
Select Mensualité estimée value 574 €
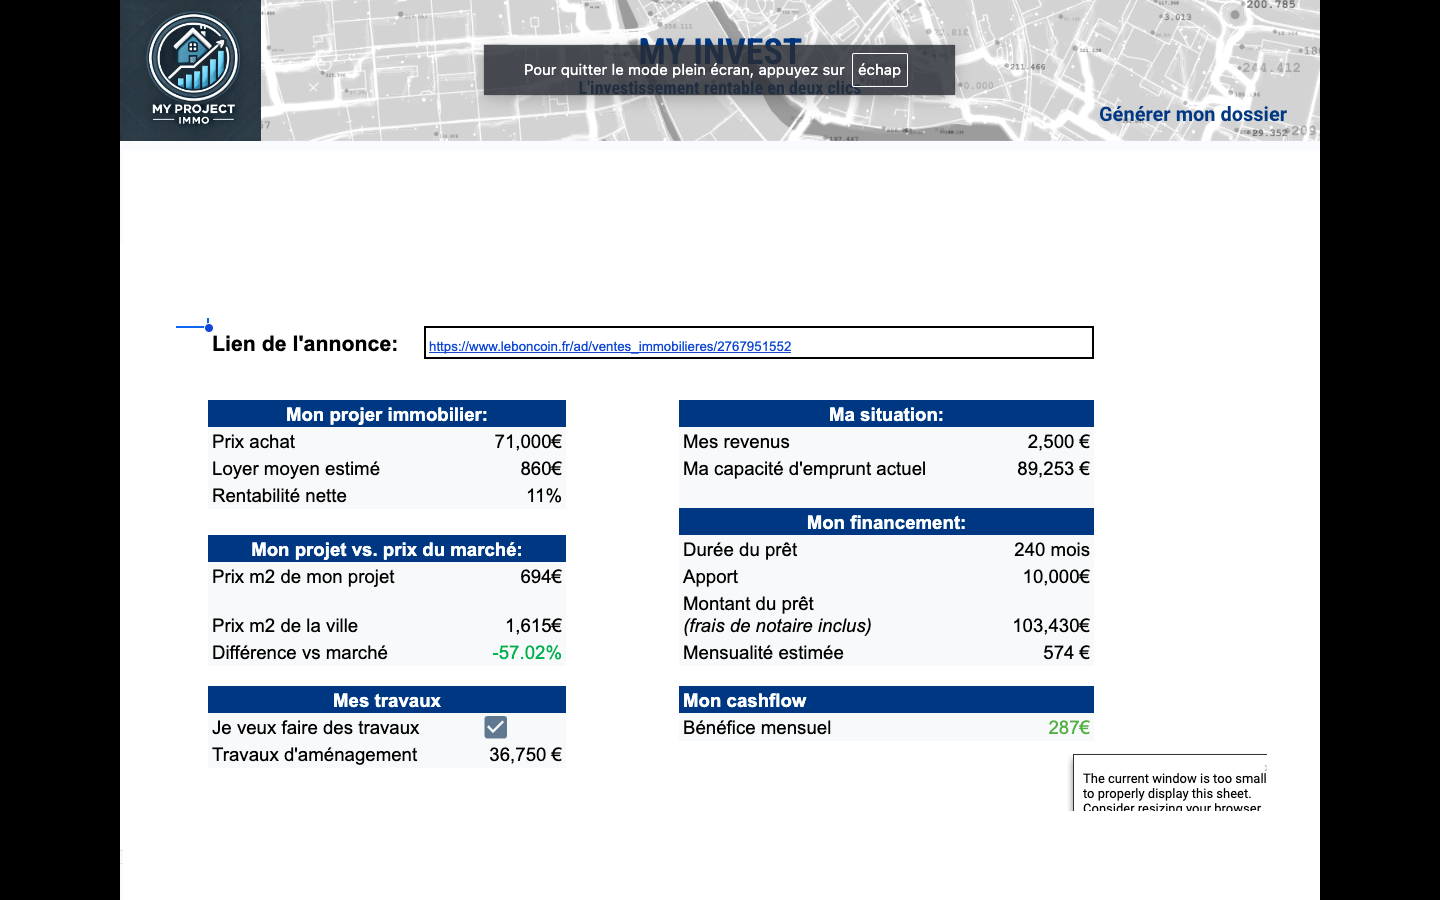(1066, 652)
